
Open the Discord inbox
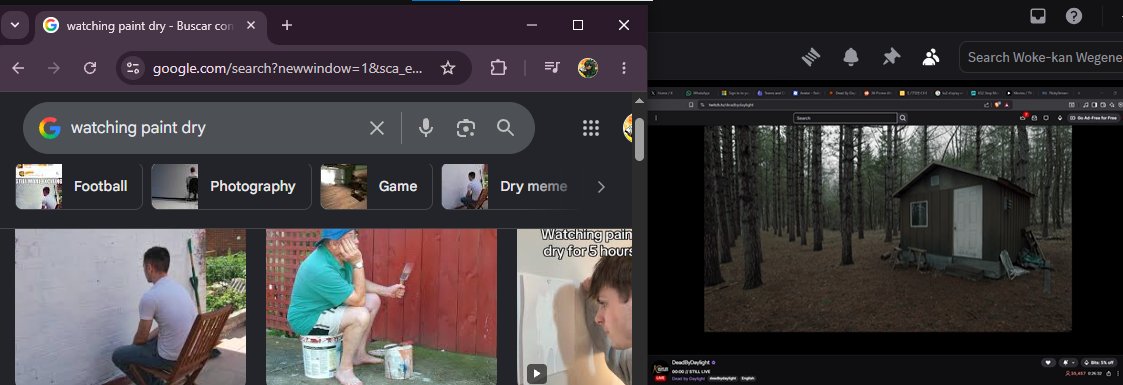click(x=1038, y=16)
